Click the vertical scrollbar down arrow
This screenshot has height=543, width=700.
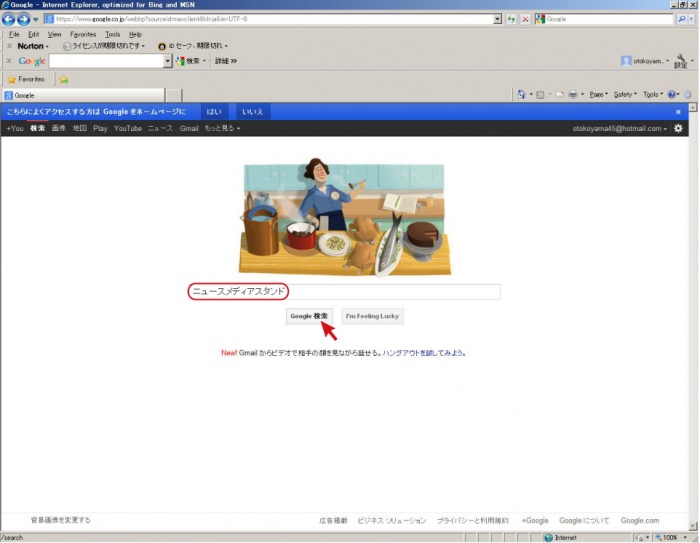693,526
